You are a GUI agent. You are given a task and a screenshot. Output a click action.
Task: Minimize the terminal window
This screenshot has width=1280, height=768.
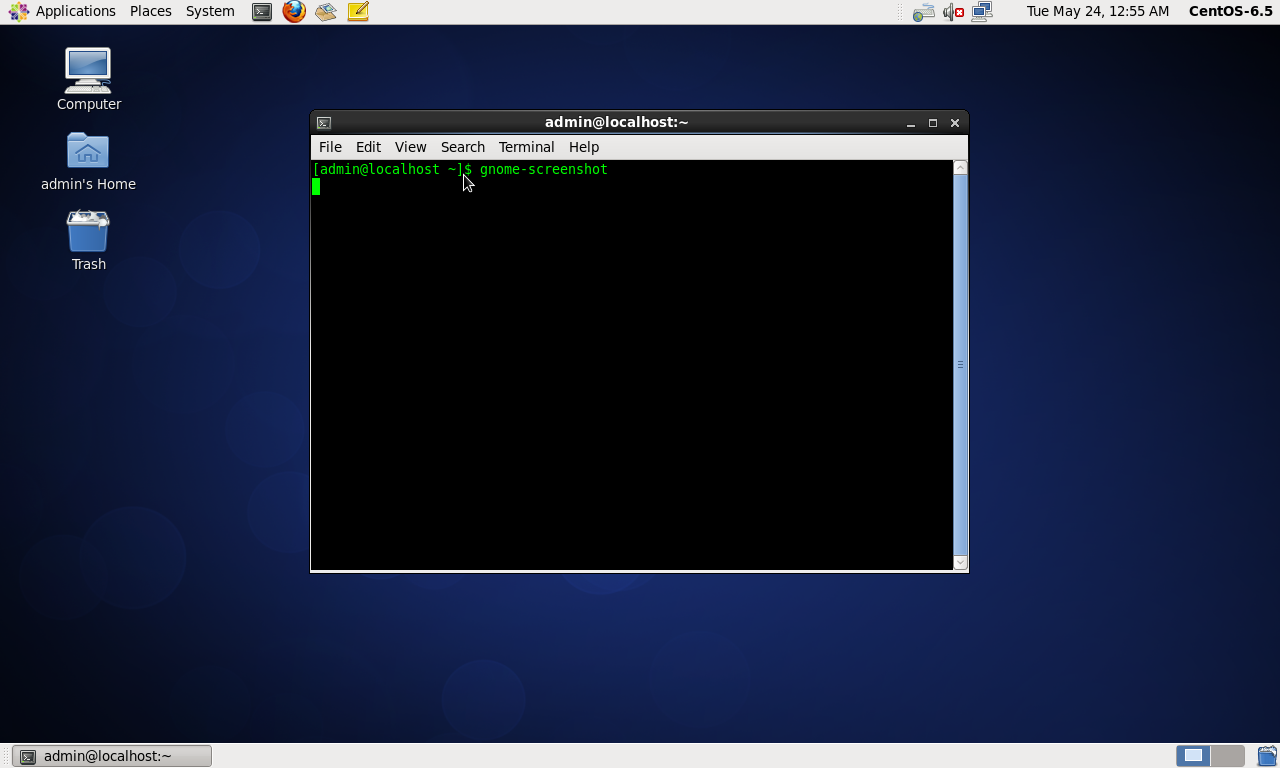911,123
